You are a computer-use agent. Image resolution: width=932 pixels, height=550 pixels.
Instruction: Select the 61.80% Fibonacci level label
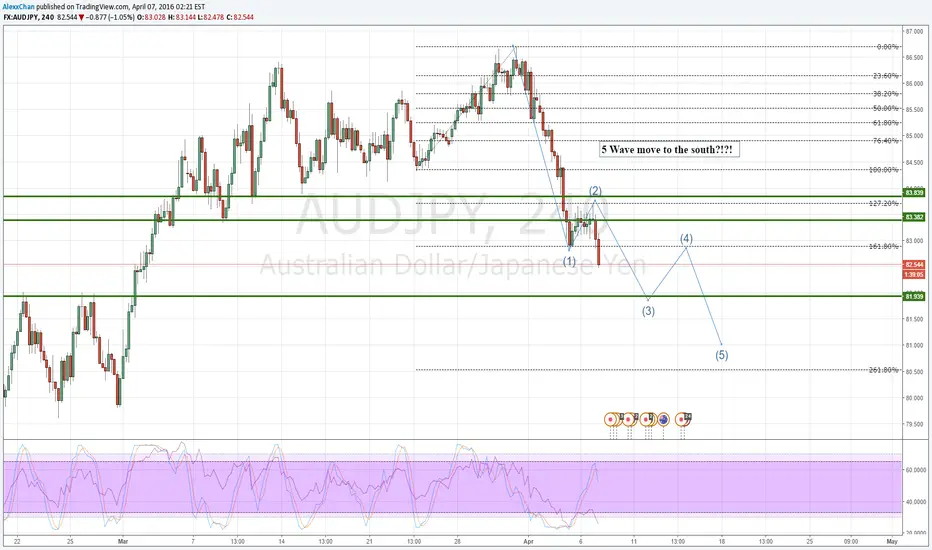click(x=886, y=122)
